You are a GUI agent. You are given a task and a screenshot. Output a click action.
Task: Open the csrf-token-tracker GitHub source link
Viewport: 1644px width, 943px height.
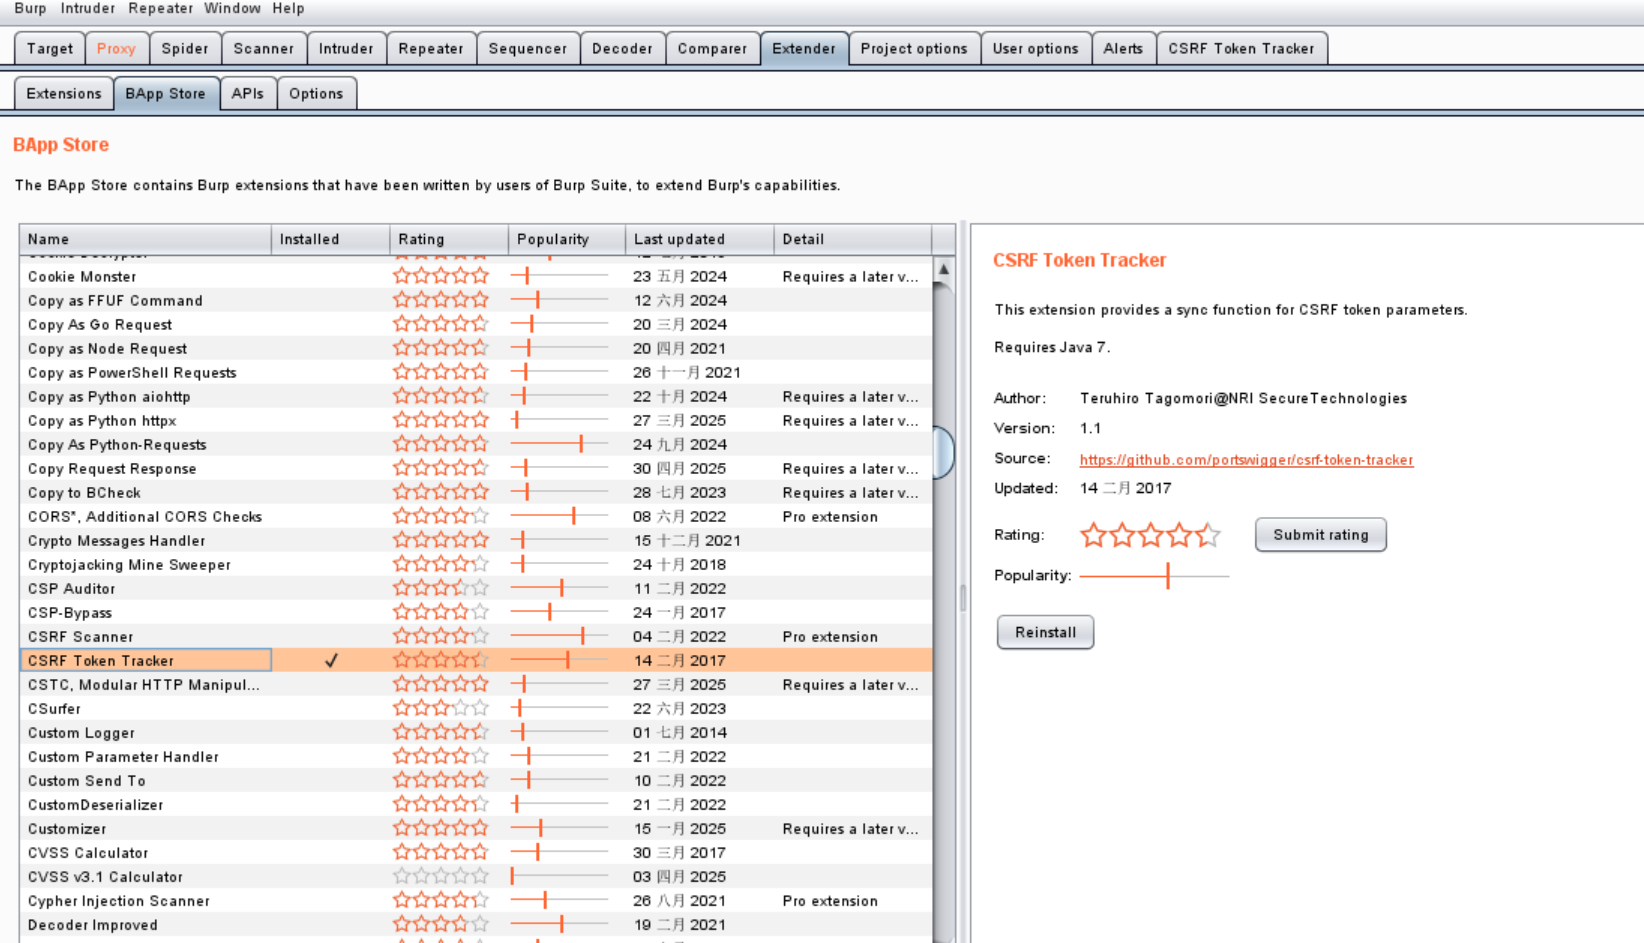(1246, 460)
